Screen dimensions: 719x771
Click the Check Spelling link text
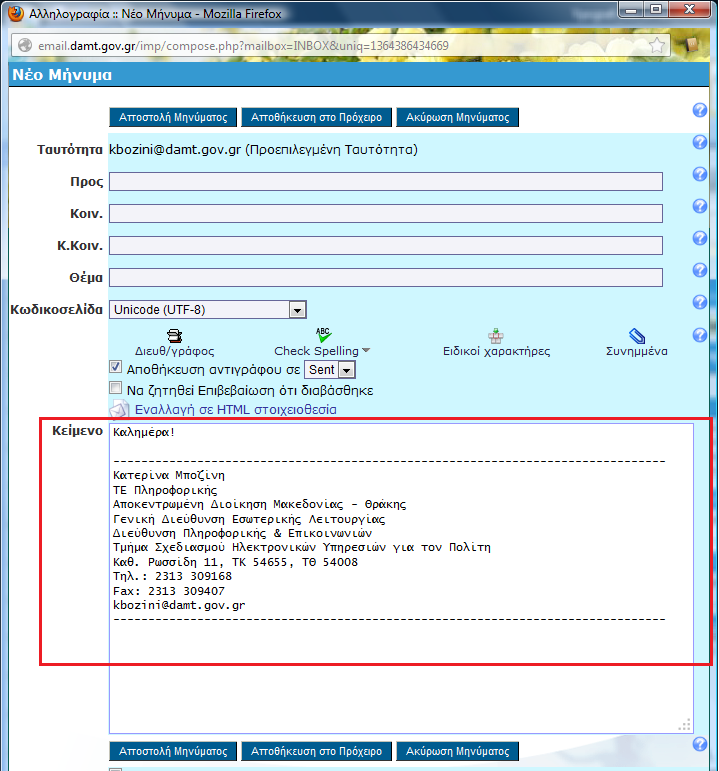point(316,351)
